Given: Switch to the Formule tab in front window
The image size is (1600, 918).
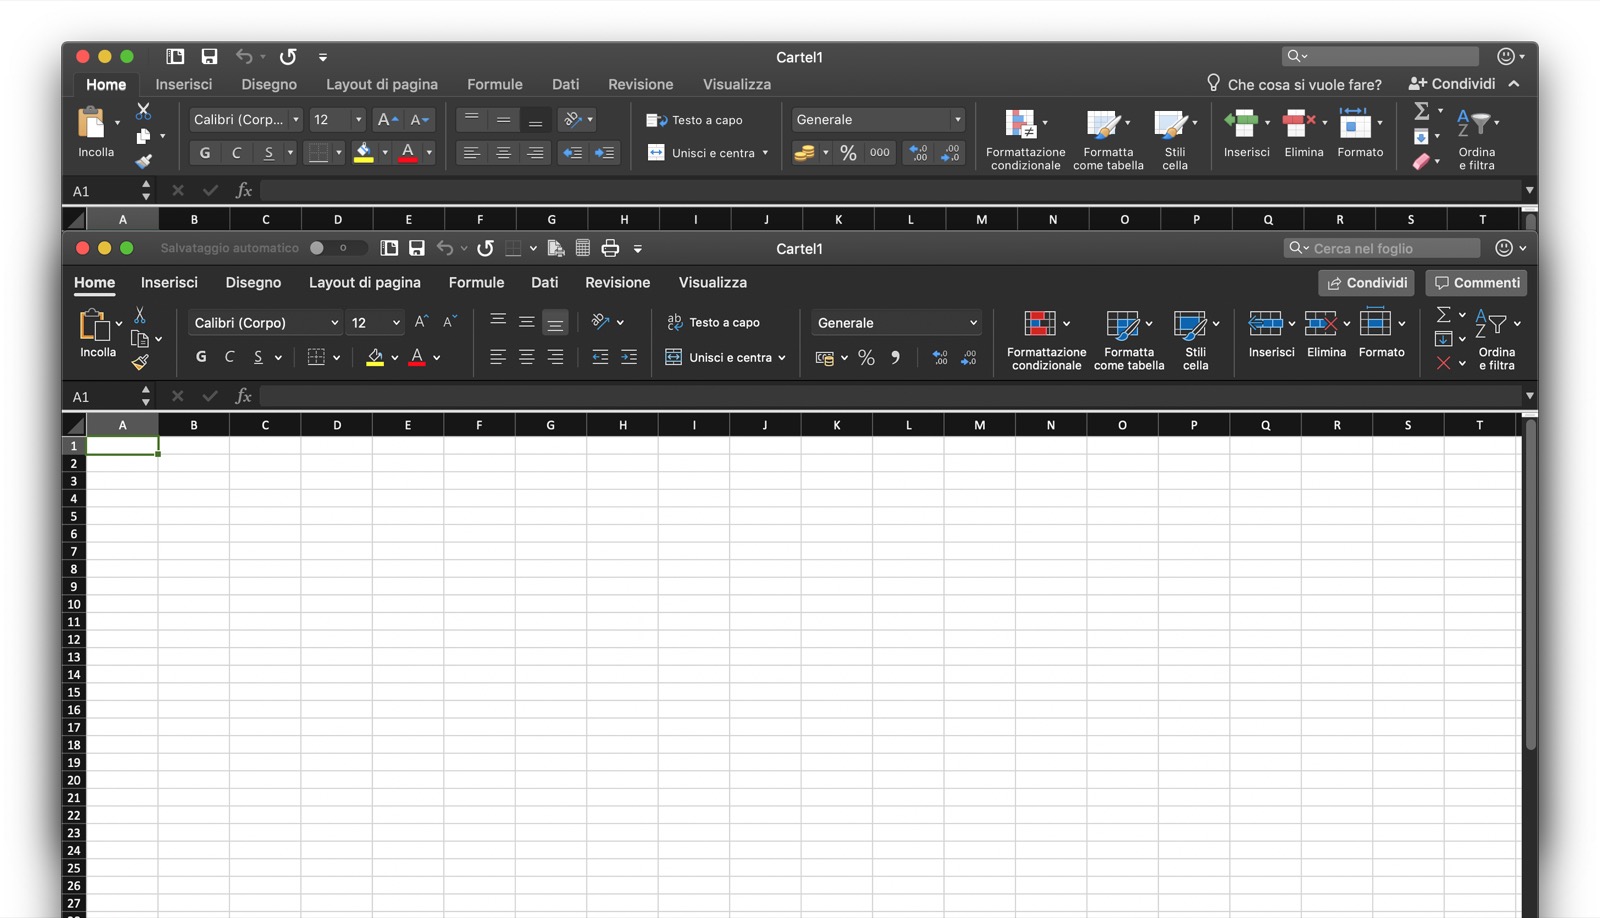Looking at the screenshot, I should [476, 283].
